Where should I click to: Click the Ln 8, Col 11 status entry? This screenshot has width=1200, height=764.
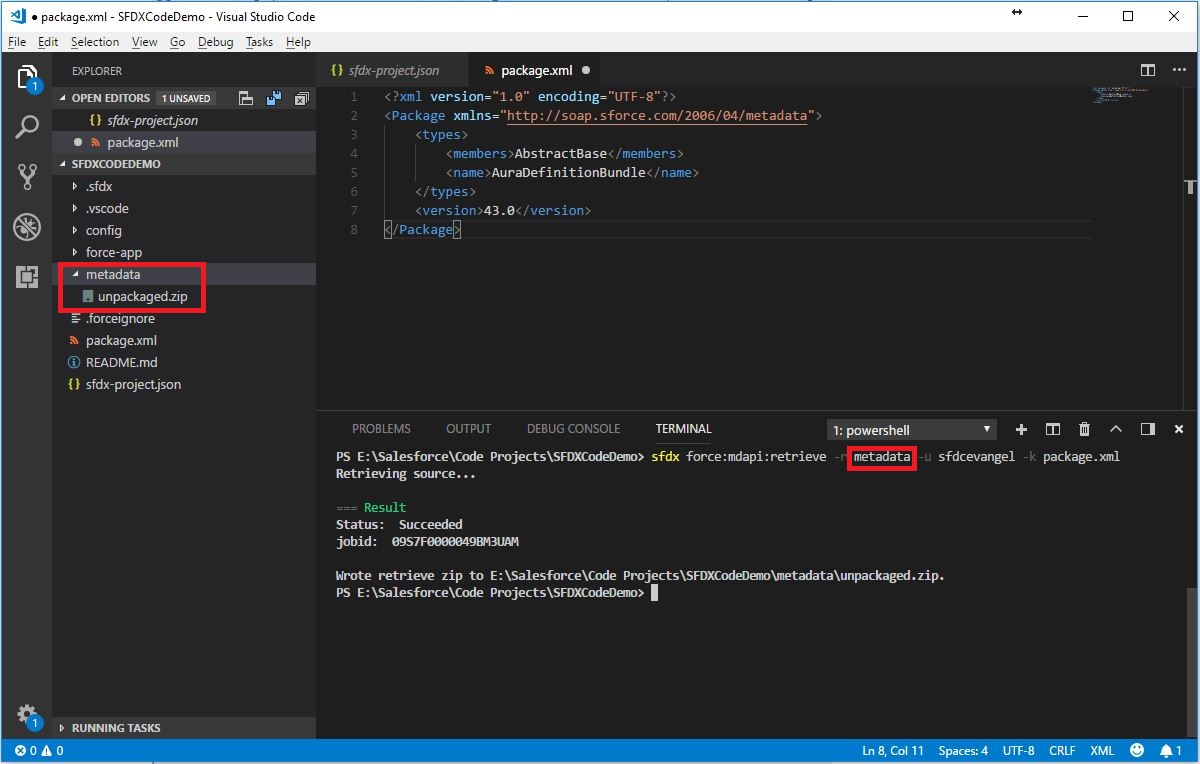(x=893, y=751)
